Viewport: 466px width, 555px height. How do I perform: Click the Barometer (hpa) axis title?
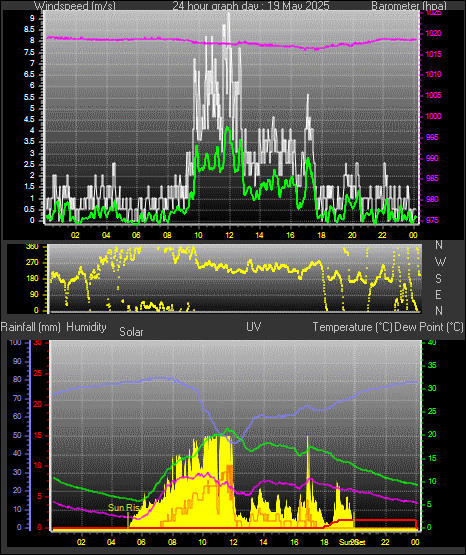click(409, 5)
